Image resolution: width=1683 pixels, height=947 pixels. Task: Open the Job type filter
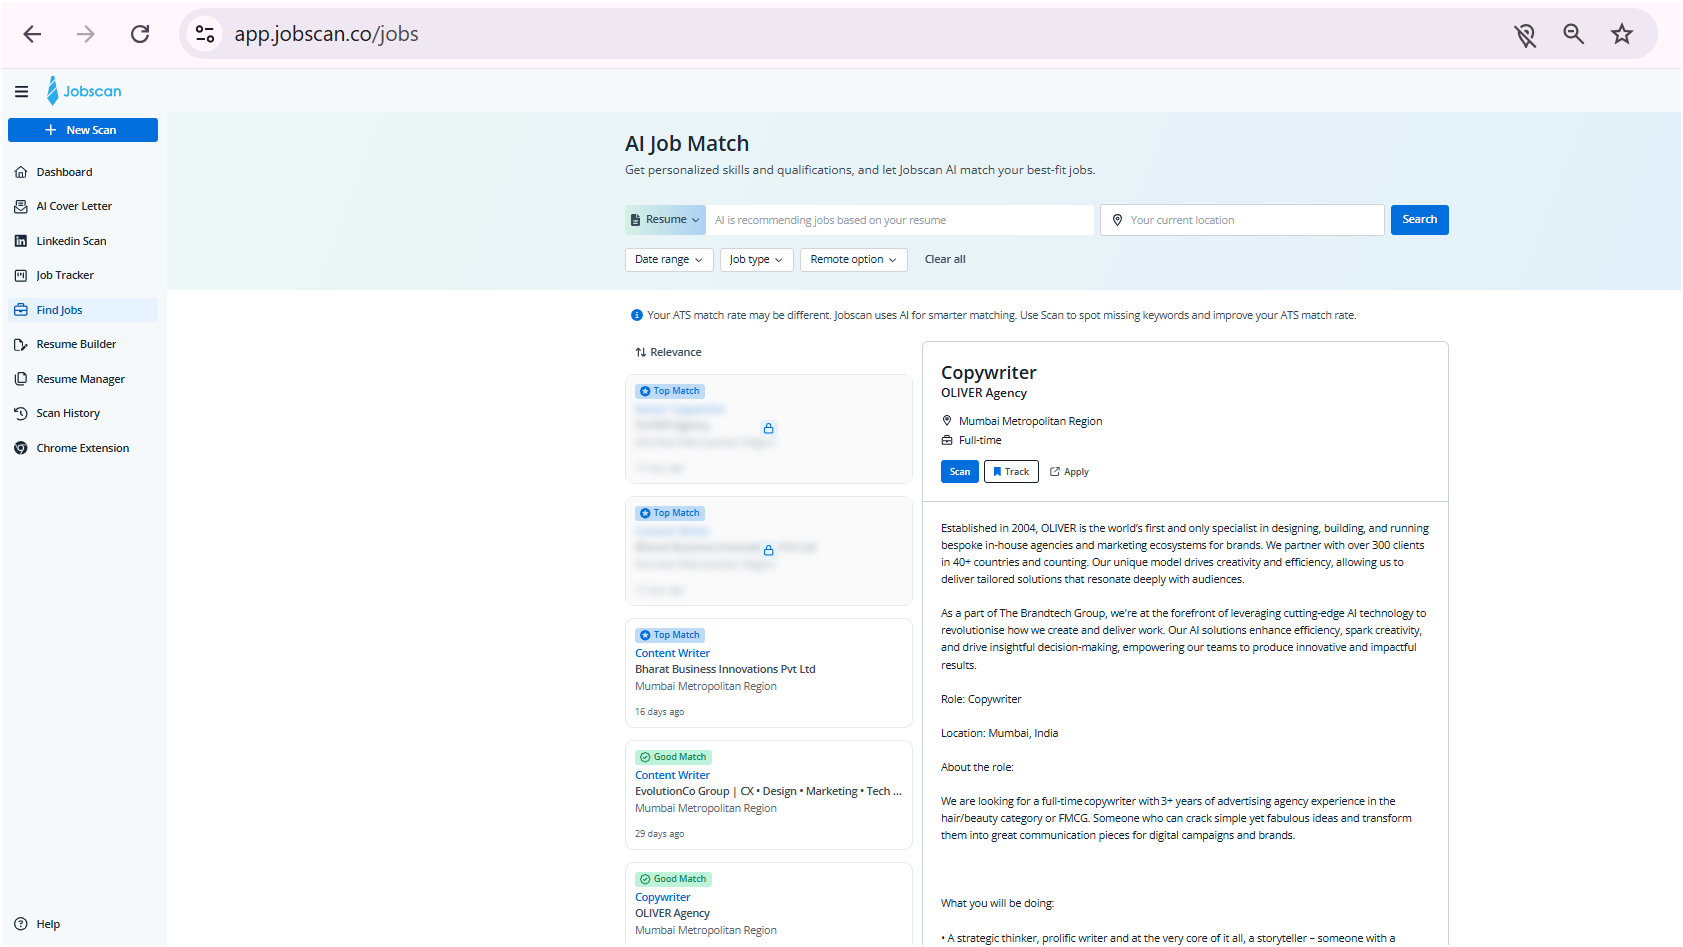pyautogui.click(x=756, y=260)
